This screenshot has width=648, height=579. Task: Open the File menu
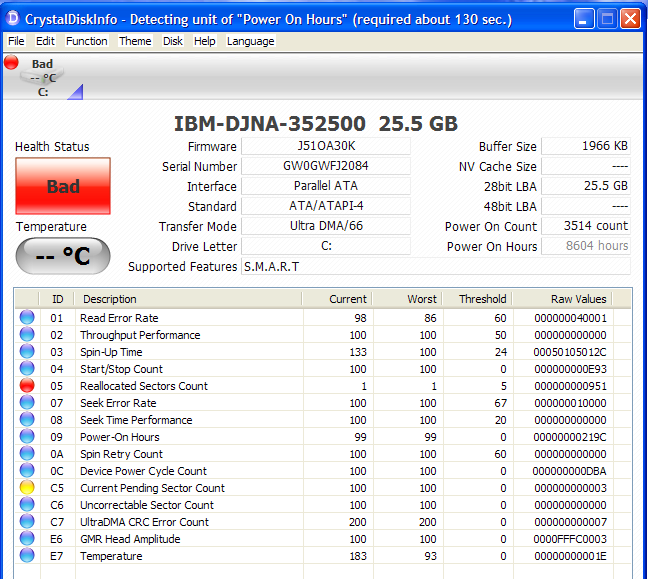(16, 41)
